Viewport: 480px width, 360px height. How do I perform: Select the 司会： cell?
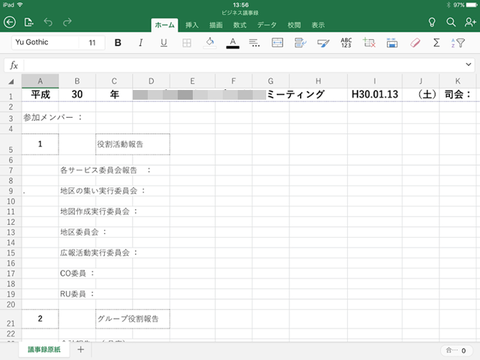tap(458, 95)
